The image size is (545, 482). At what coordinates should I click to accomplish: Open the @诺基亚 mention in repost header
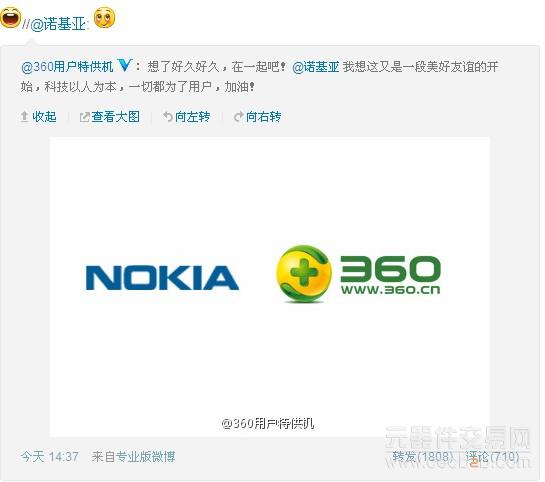point(58,24)
